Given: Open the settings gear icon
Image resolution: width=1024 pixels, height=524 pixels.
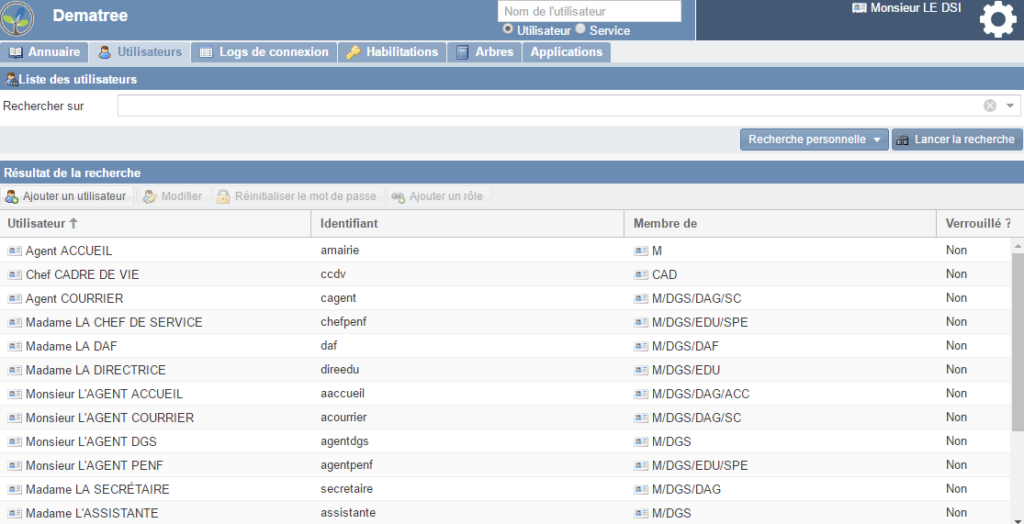Looking at the screenshot, I should click(x=997, y=20).
